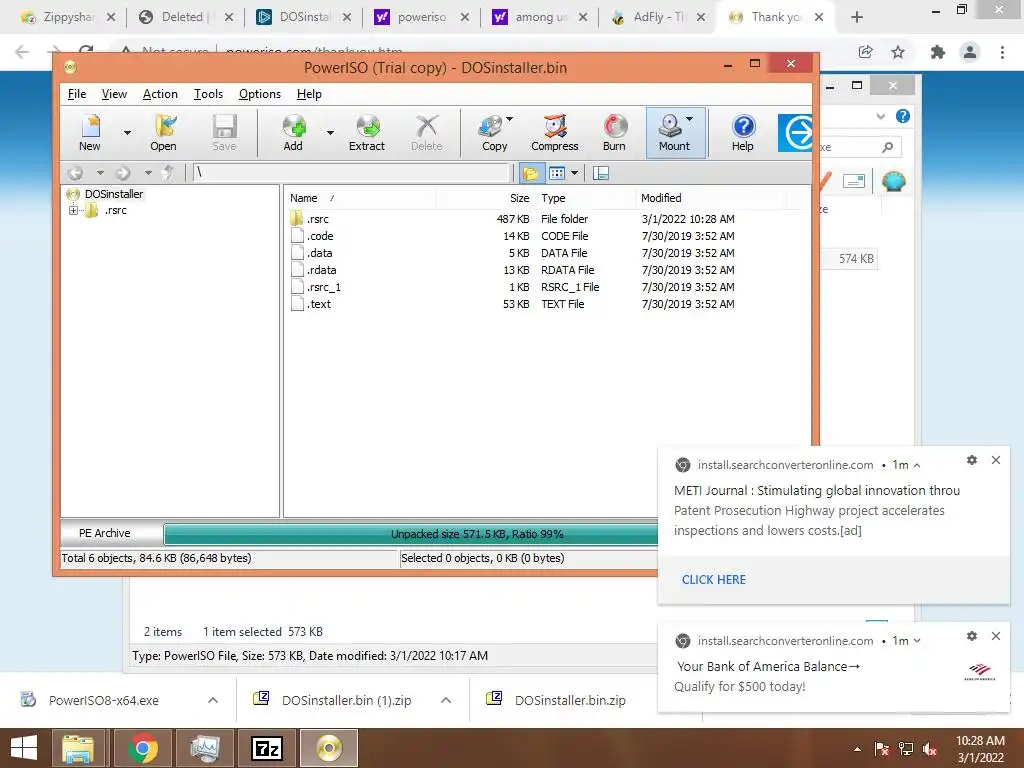Screen dimensions: 1024x768
Task: Click the Burn toolbar icon
Action: point(615,133)
